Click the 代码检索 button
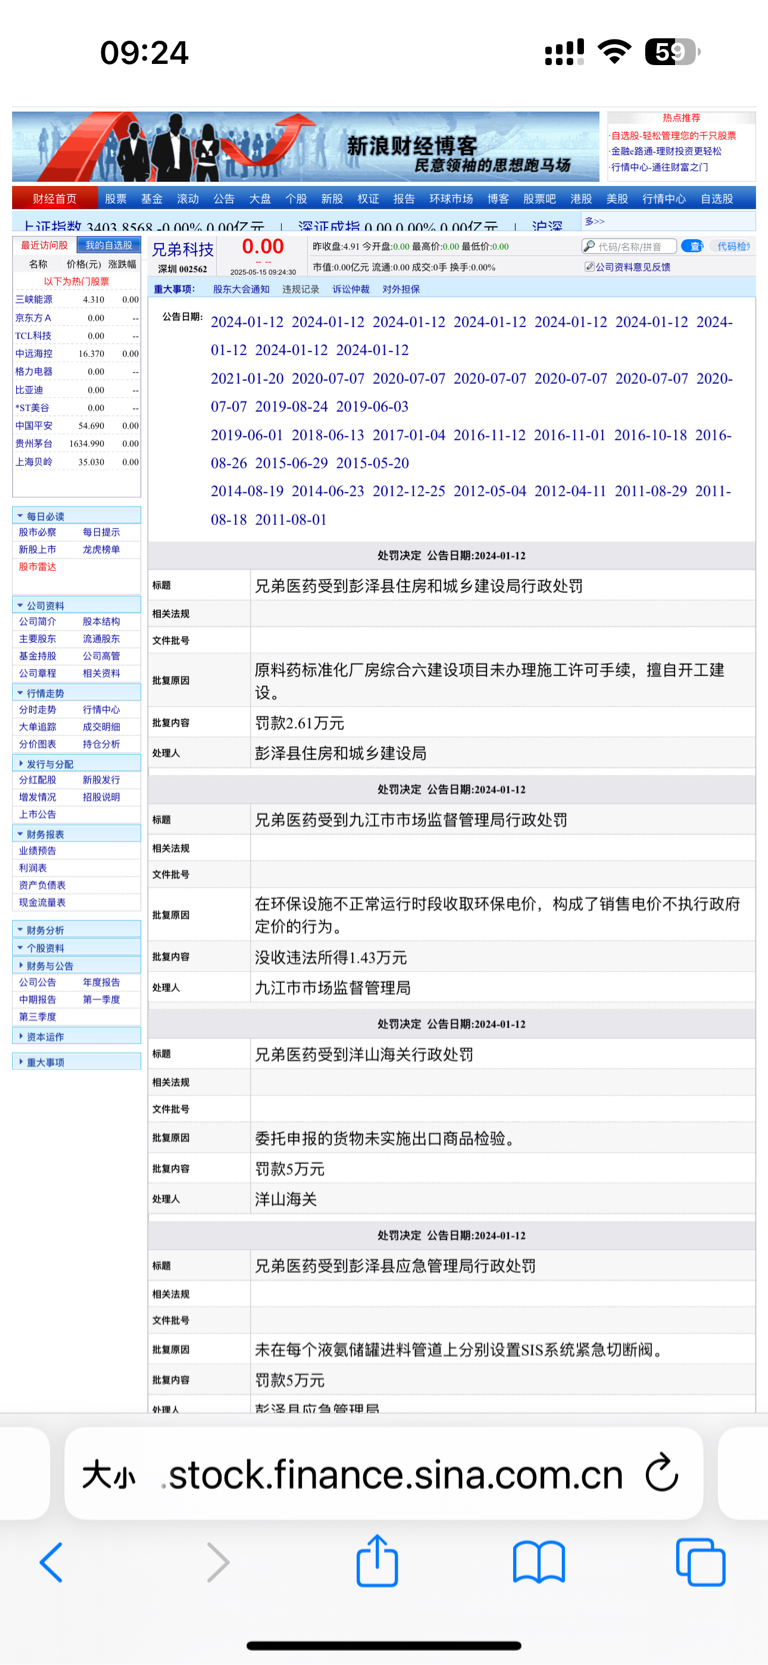 [x=733, y=246]
